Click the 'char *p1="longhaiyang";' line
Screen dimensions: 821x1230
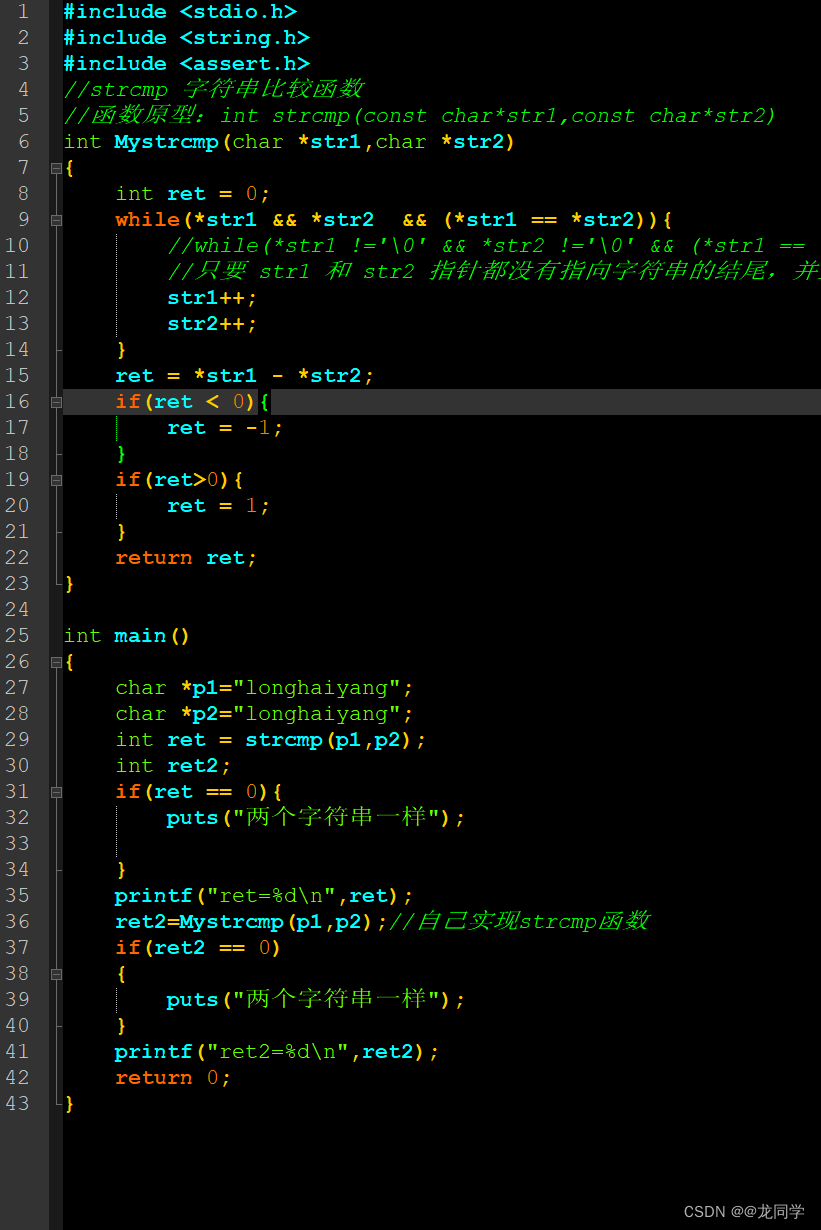click(x=264, y=688)
